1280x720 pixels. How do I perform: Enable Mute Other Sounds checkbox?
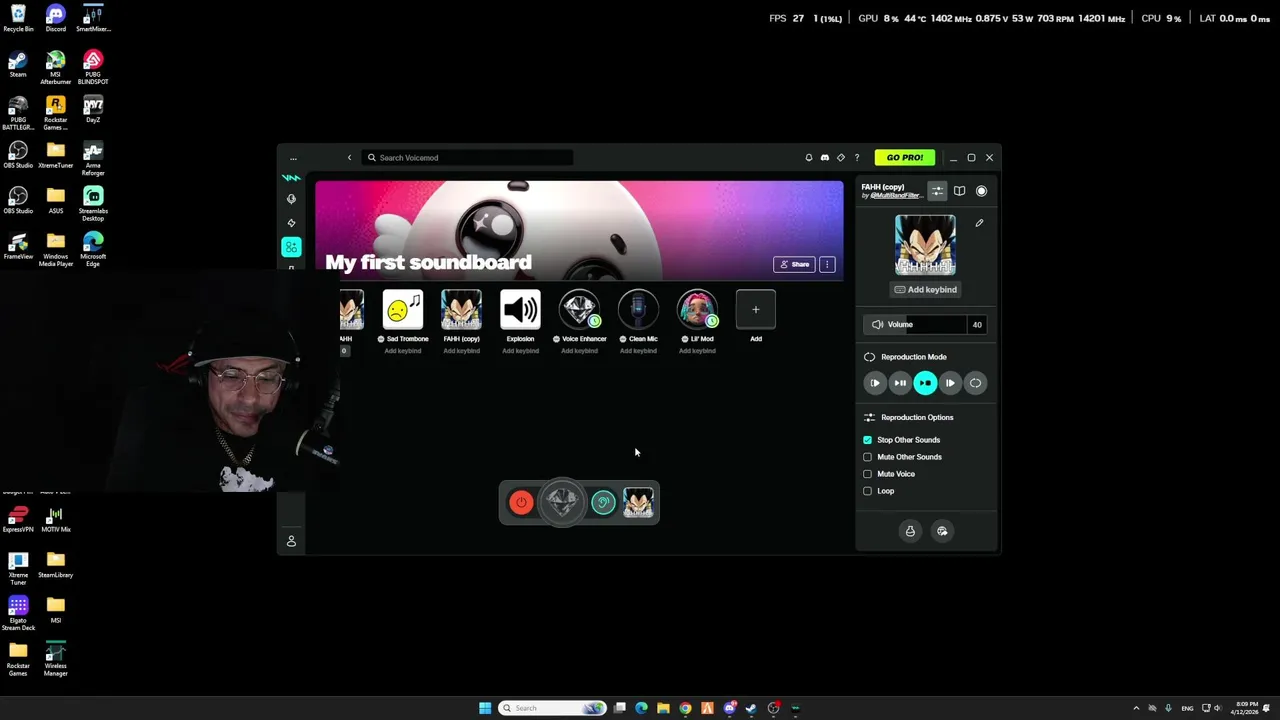868,457
